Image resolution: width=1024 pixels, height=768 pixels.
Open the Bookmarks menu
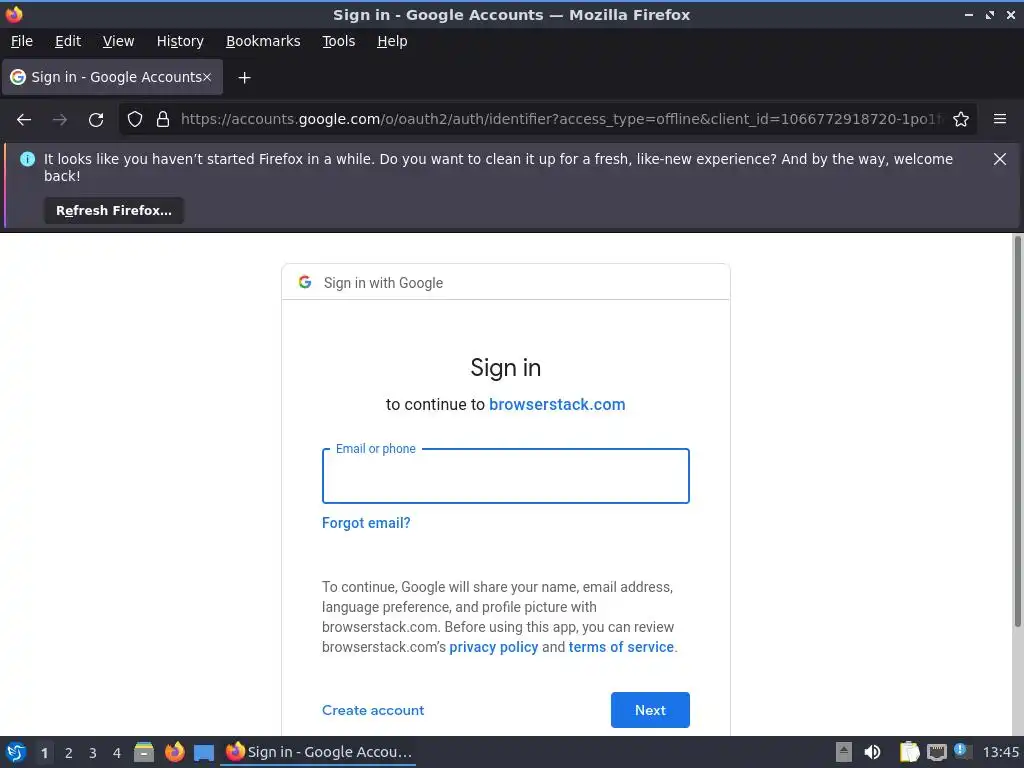(263, 41)
